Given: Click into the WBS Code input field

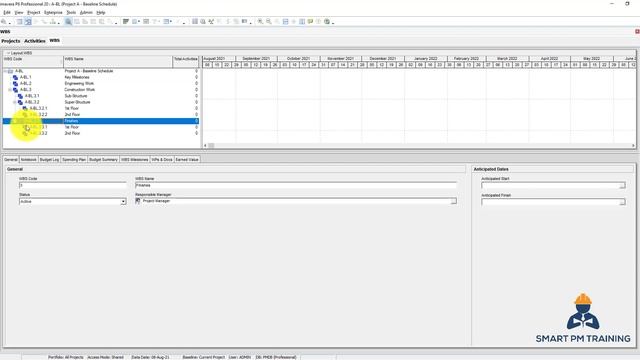Looking at the screenshot, I should click(x=73, y=185).
